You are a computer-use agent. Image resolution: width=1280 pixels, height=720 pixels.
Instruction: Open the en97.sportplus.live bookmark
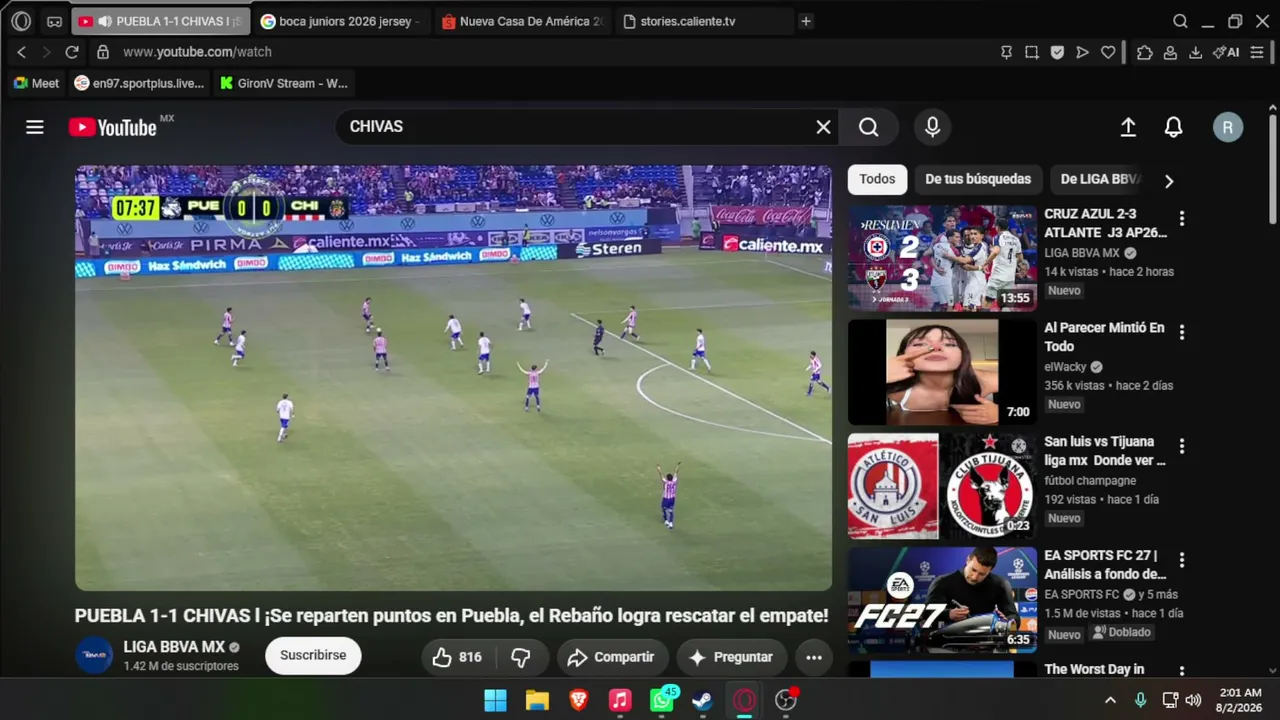[x=139, y=83]
